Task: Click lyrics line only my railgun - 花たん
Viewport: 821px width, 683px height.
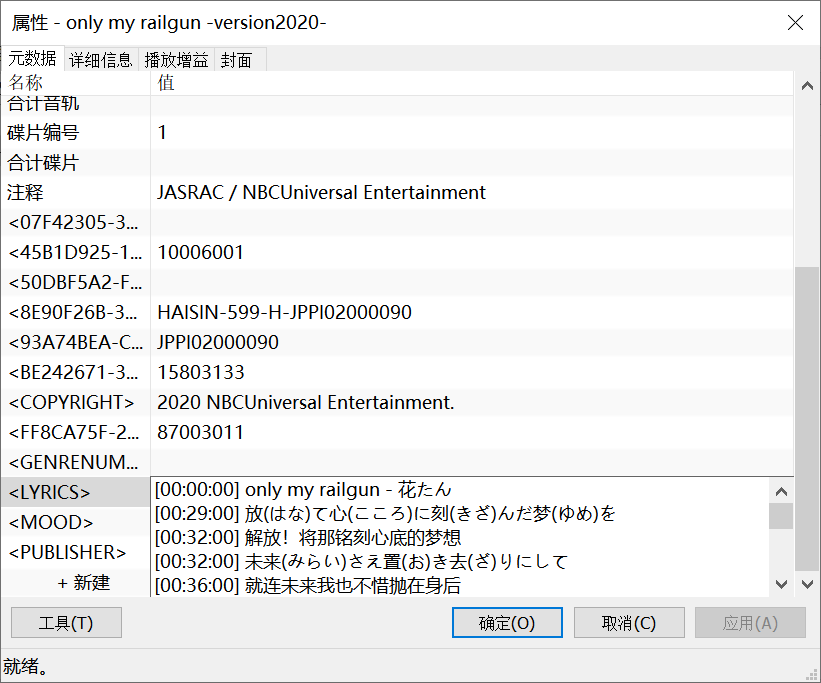Action: 348,489
